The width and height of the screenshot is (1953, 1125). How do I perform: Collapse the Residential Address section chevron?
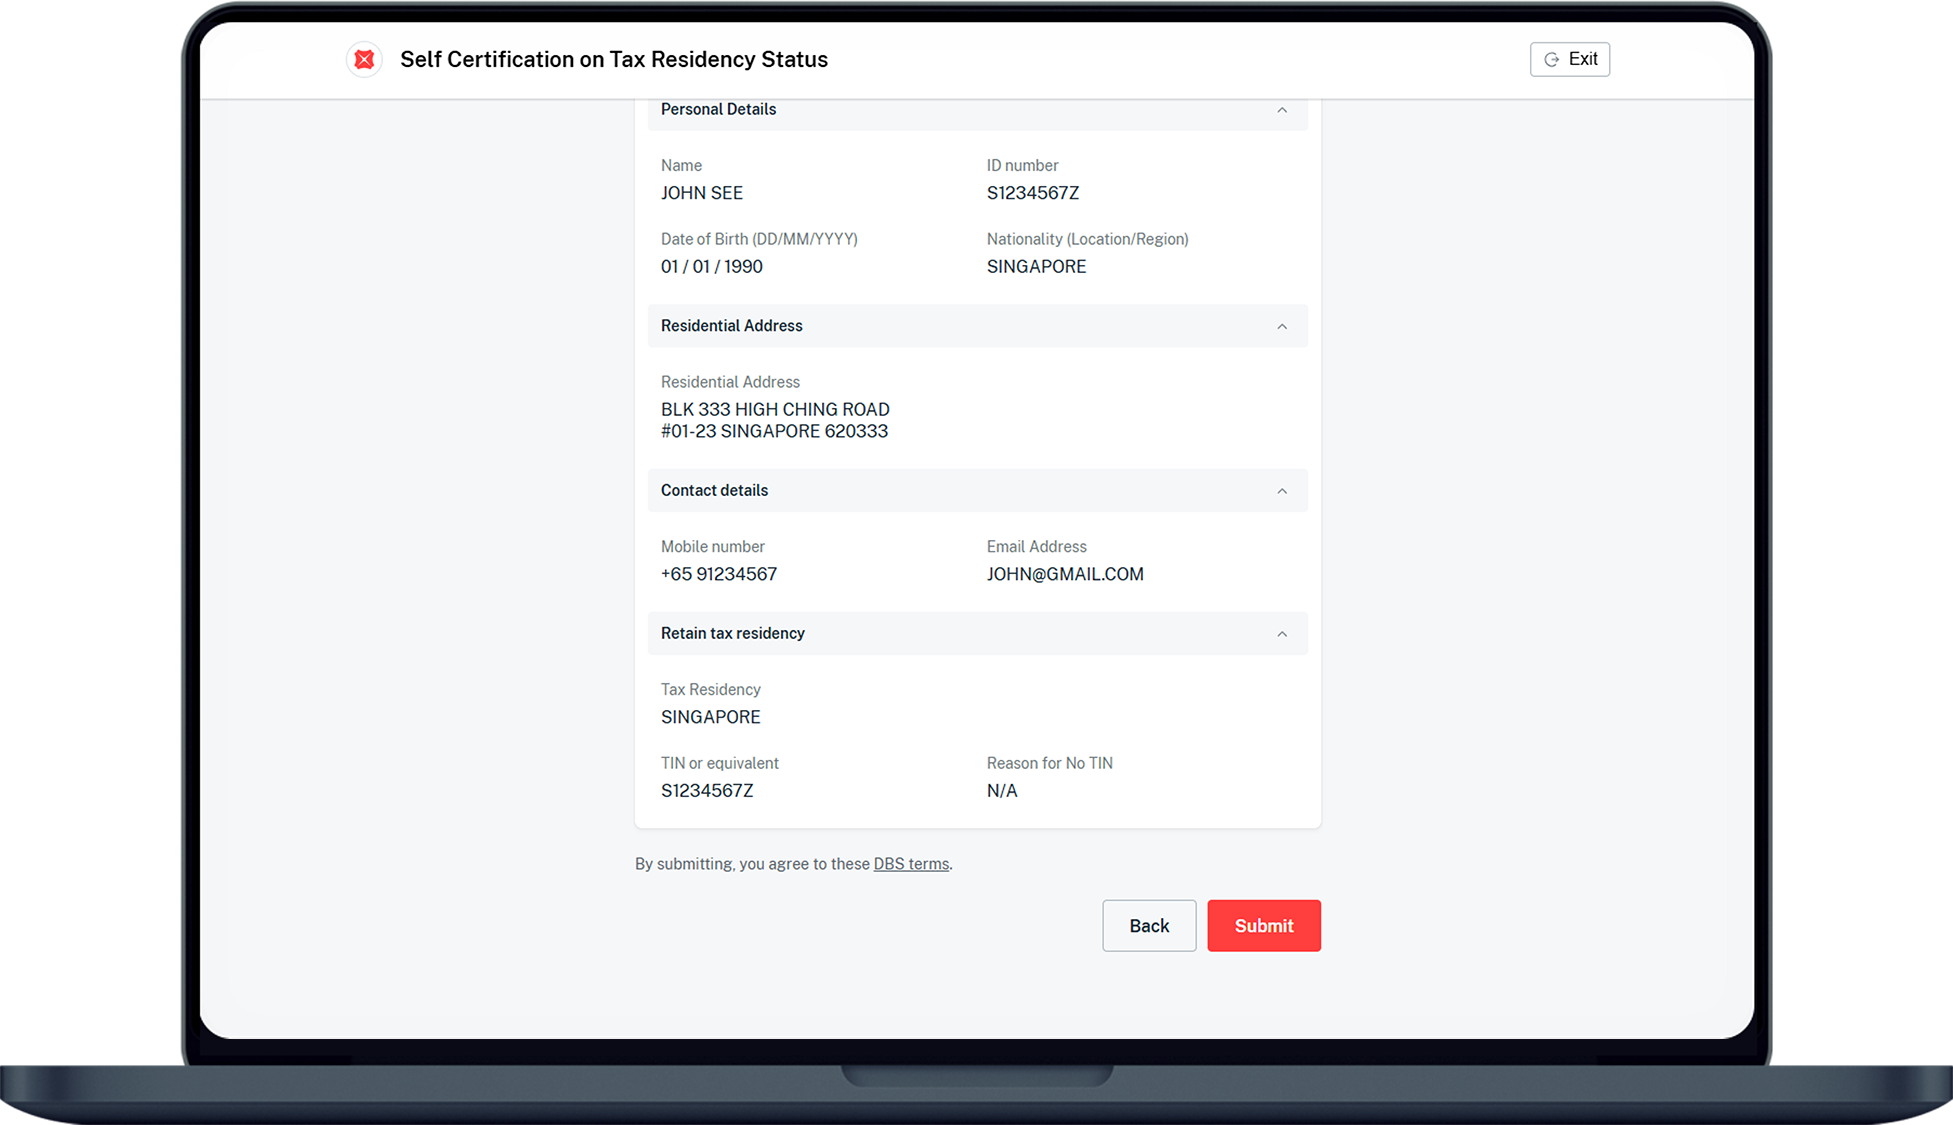pyautogui.click(x=1281, y=327)
